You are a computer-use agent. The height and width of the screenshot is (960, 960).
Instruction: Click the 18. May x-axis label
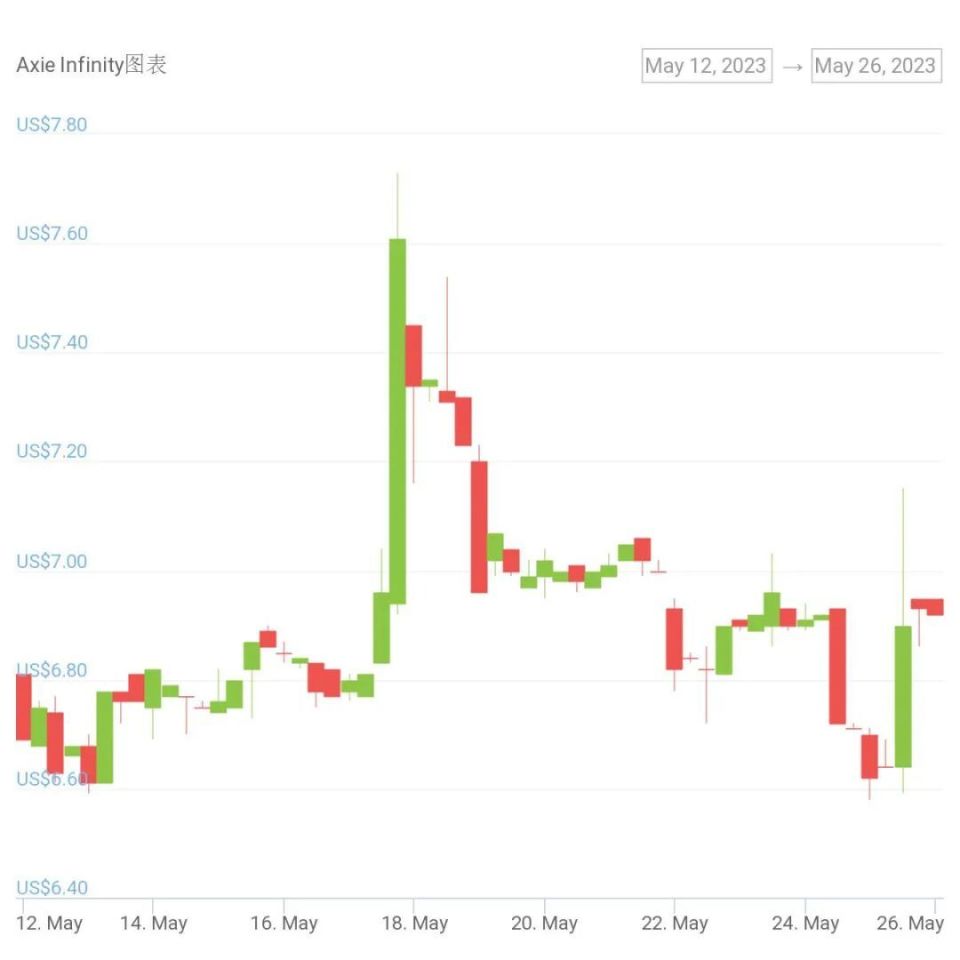tap(414, 923)
